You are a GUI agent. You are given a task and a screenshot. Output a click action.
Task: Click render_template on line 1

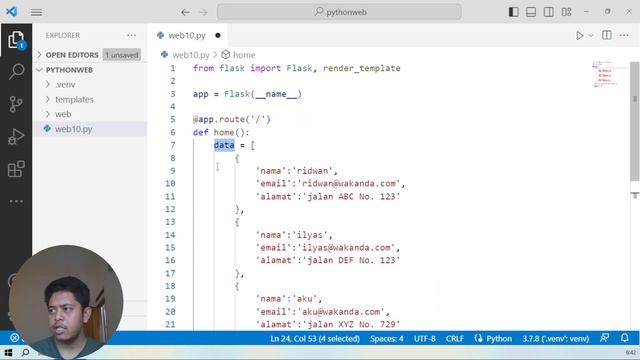pyautogui.click(x=362, y=68)
